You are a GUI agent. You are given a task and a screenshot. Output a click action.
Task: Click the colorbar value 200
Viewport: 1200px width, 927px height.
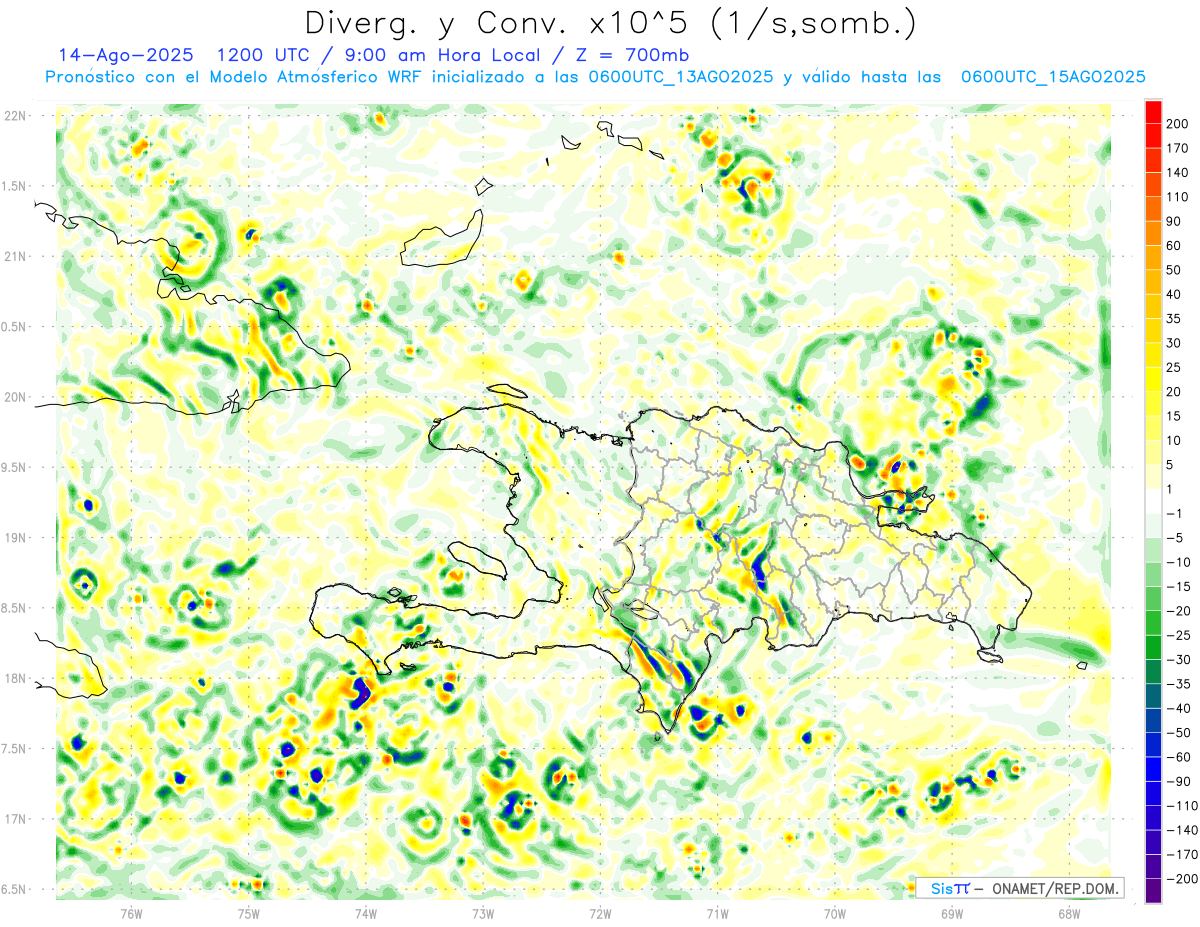1178,124
